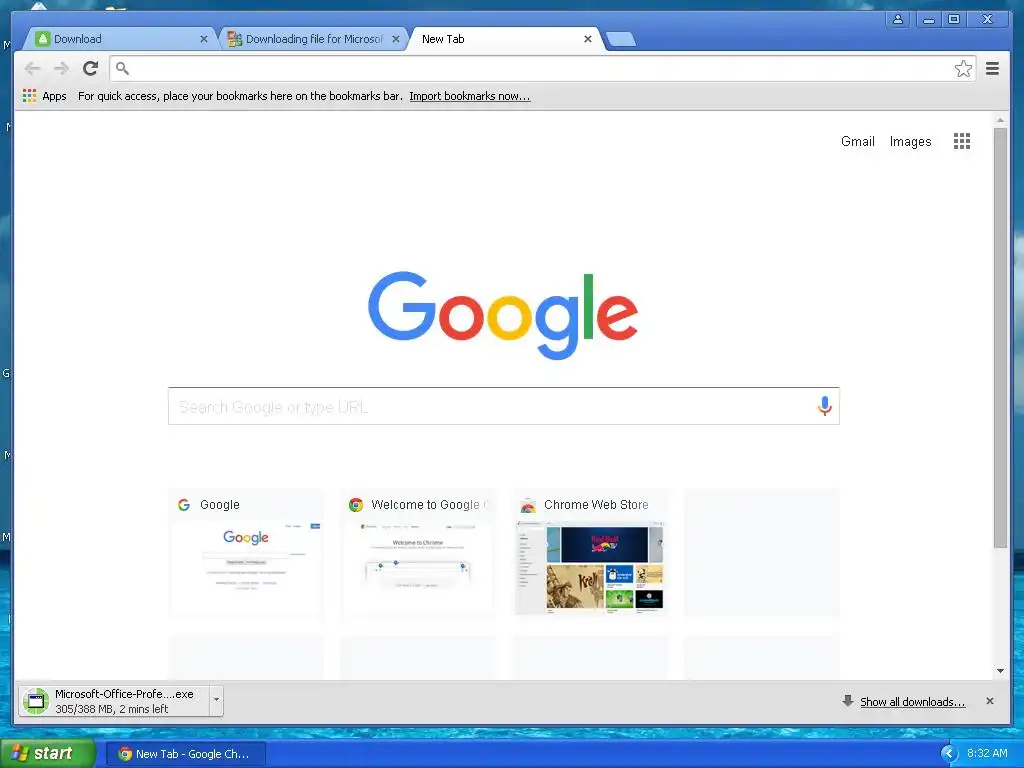Click the magnifier icon in address bar
This screenshot has height=768, width=1024.
(x=122, y=68)
